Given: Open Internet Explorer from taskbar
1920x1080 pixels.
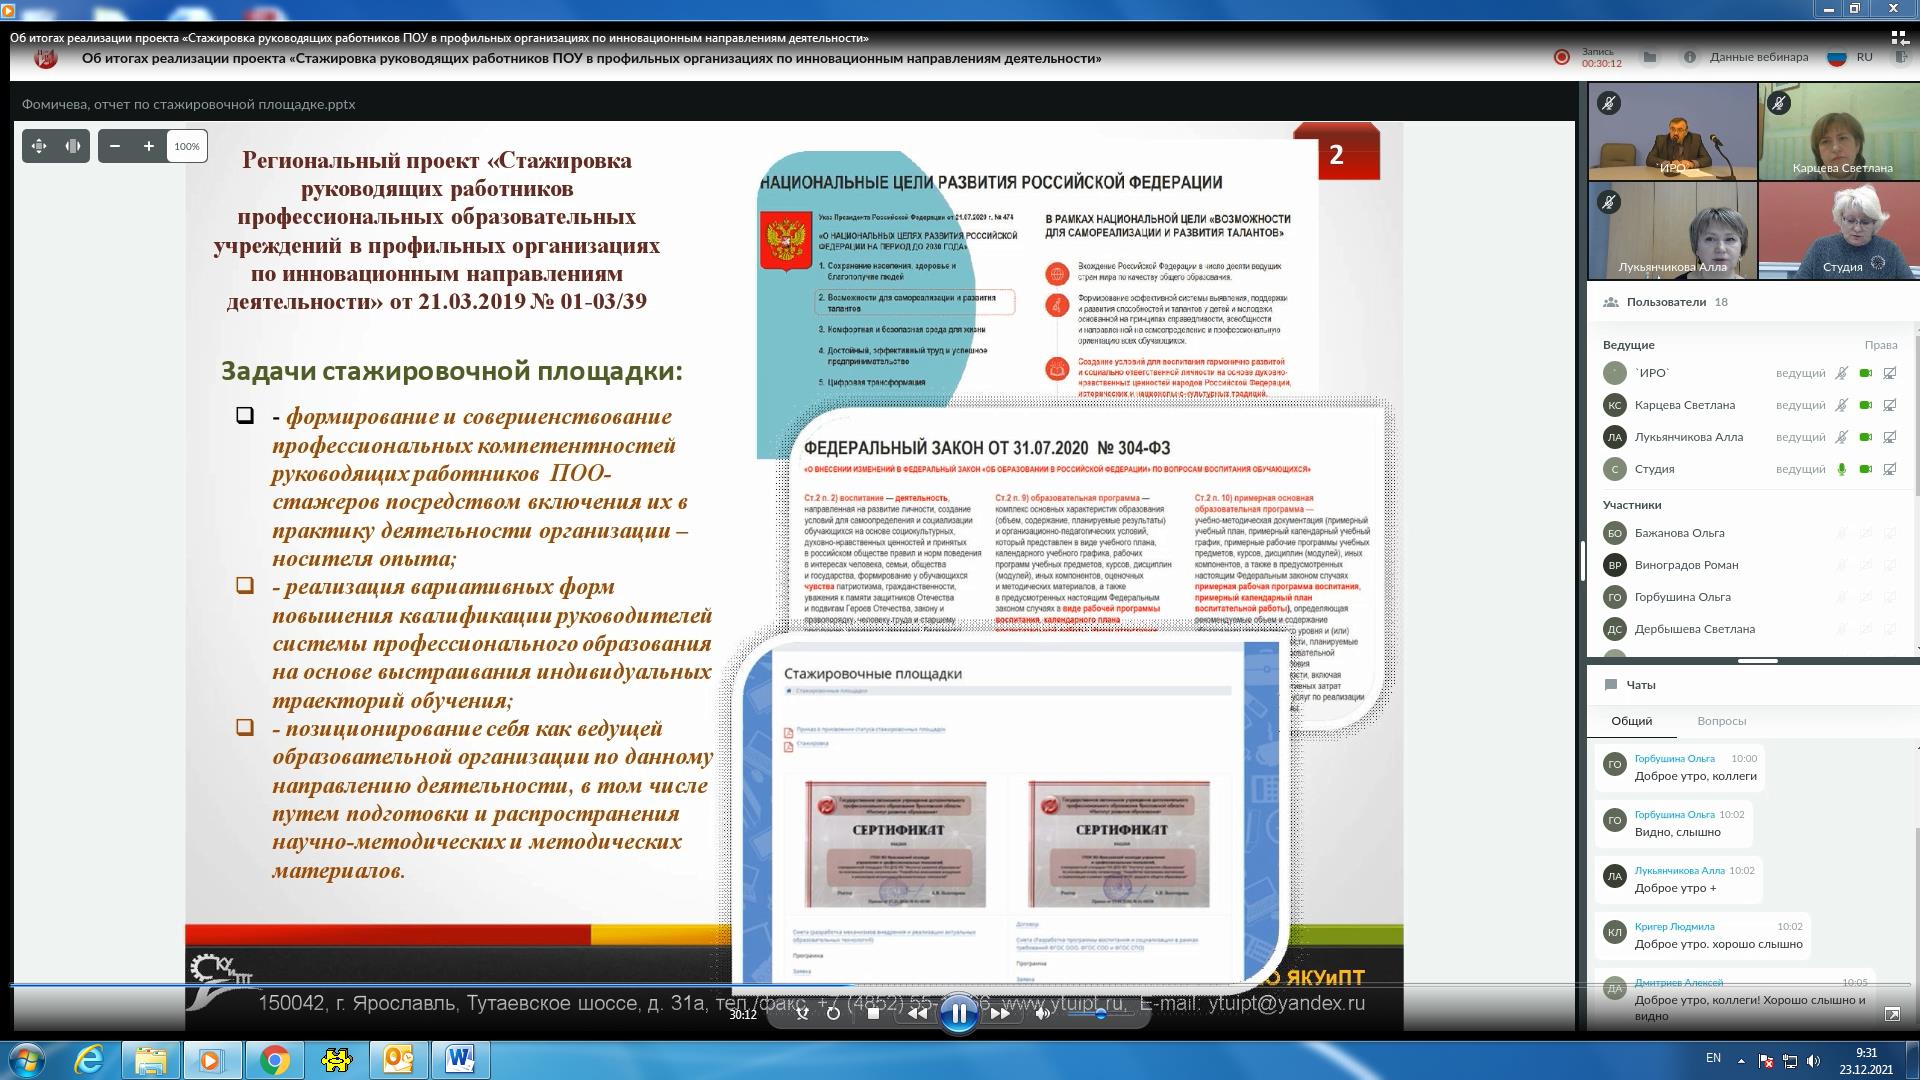Looking at the screenshot, I should click(x=90, y=1060).
